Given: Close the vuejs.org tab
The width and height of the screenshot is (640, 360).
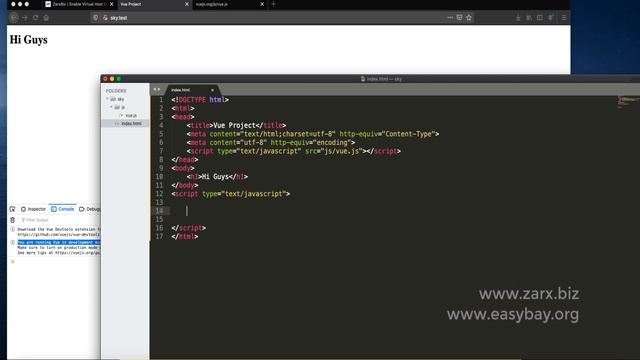Looking at the screenshot, I should click(x=262, y=4).
